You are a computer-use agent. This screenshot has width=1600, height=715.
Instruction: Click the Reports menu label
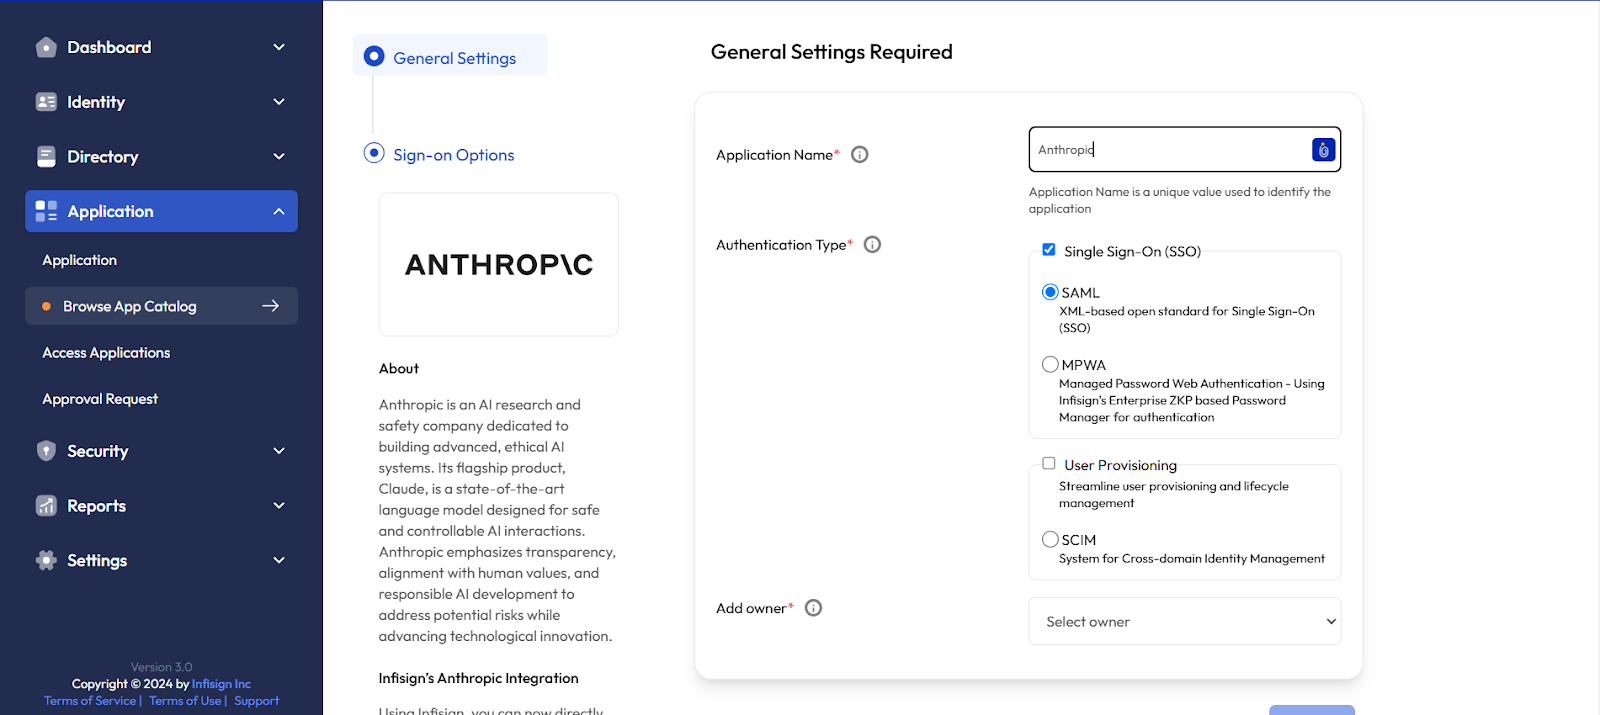pos(97,506)
